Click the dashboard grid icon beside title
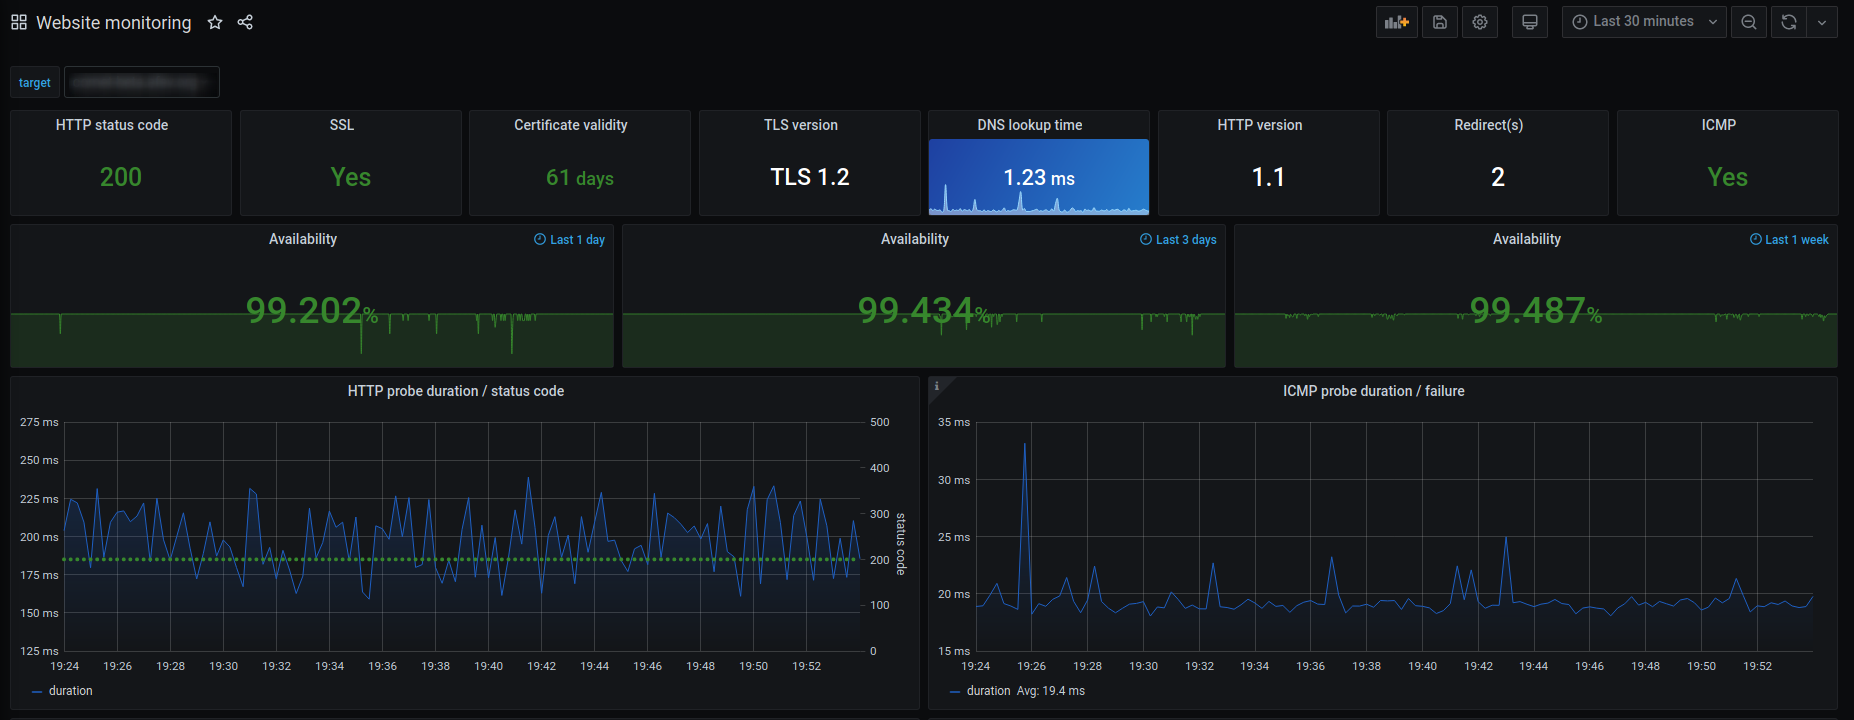Screen dimensions: 1854x720 pyautogui.click(x=19, y=22)
